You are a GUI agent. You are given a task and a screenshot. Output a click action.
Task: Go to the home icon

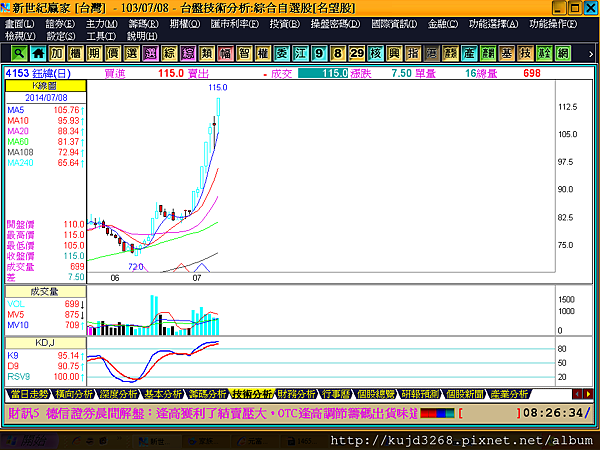click(38, 53)
